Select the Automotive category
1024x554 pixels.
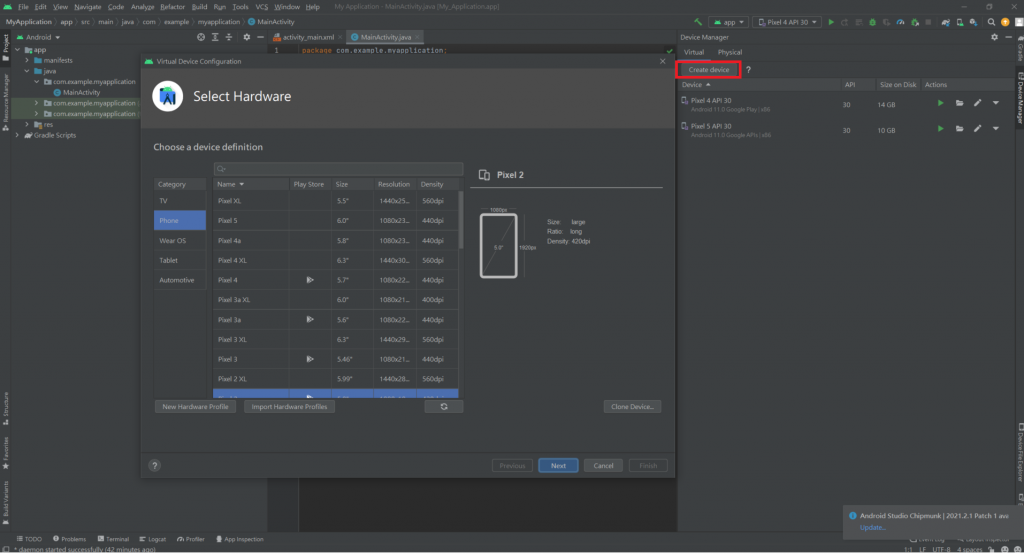coord(180,280)
